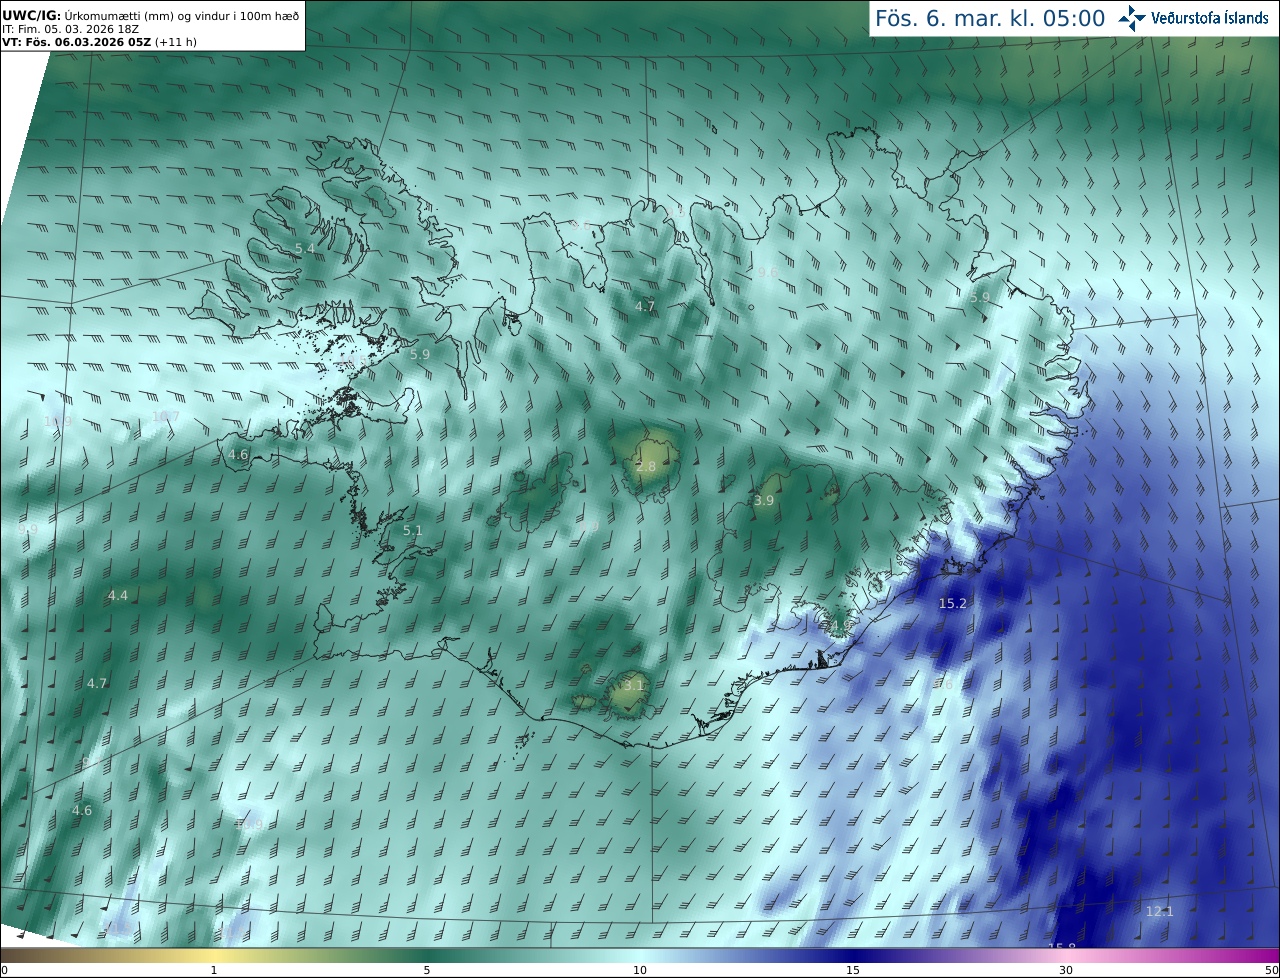Click the pink 30 mm color on the scale

pyautogui.click(x=1066, y=957)
